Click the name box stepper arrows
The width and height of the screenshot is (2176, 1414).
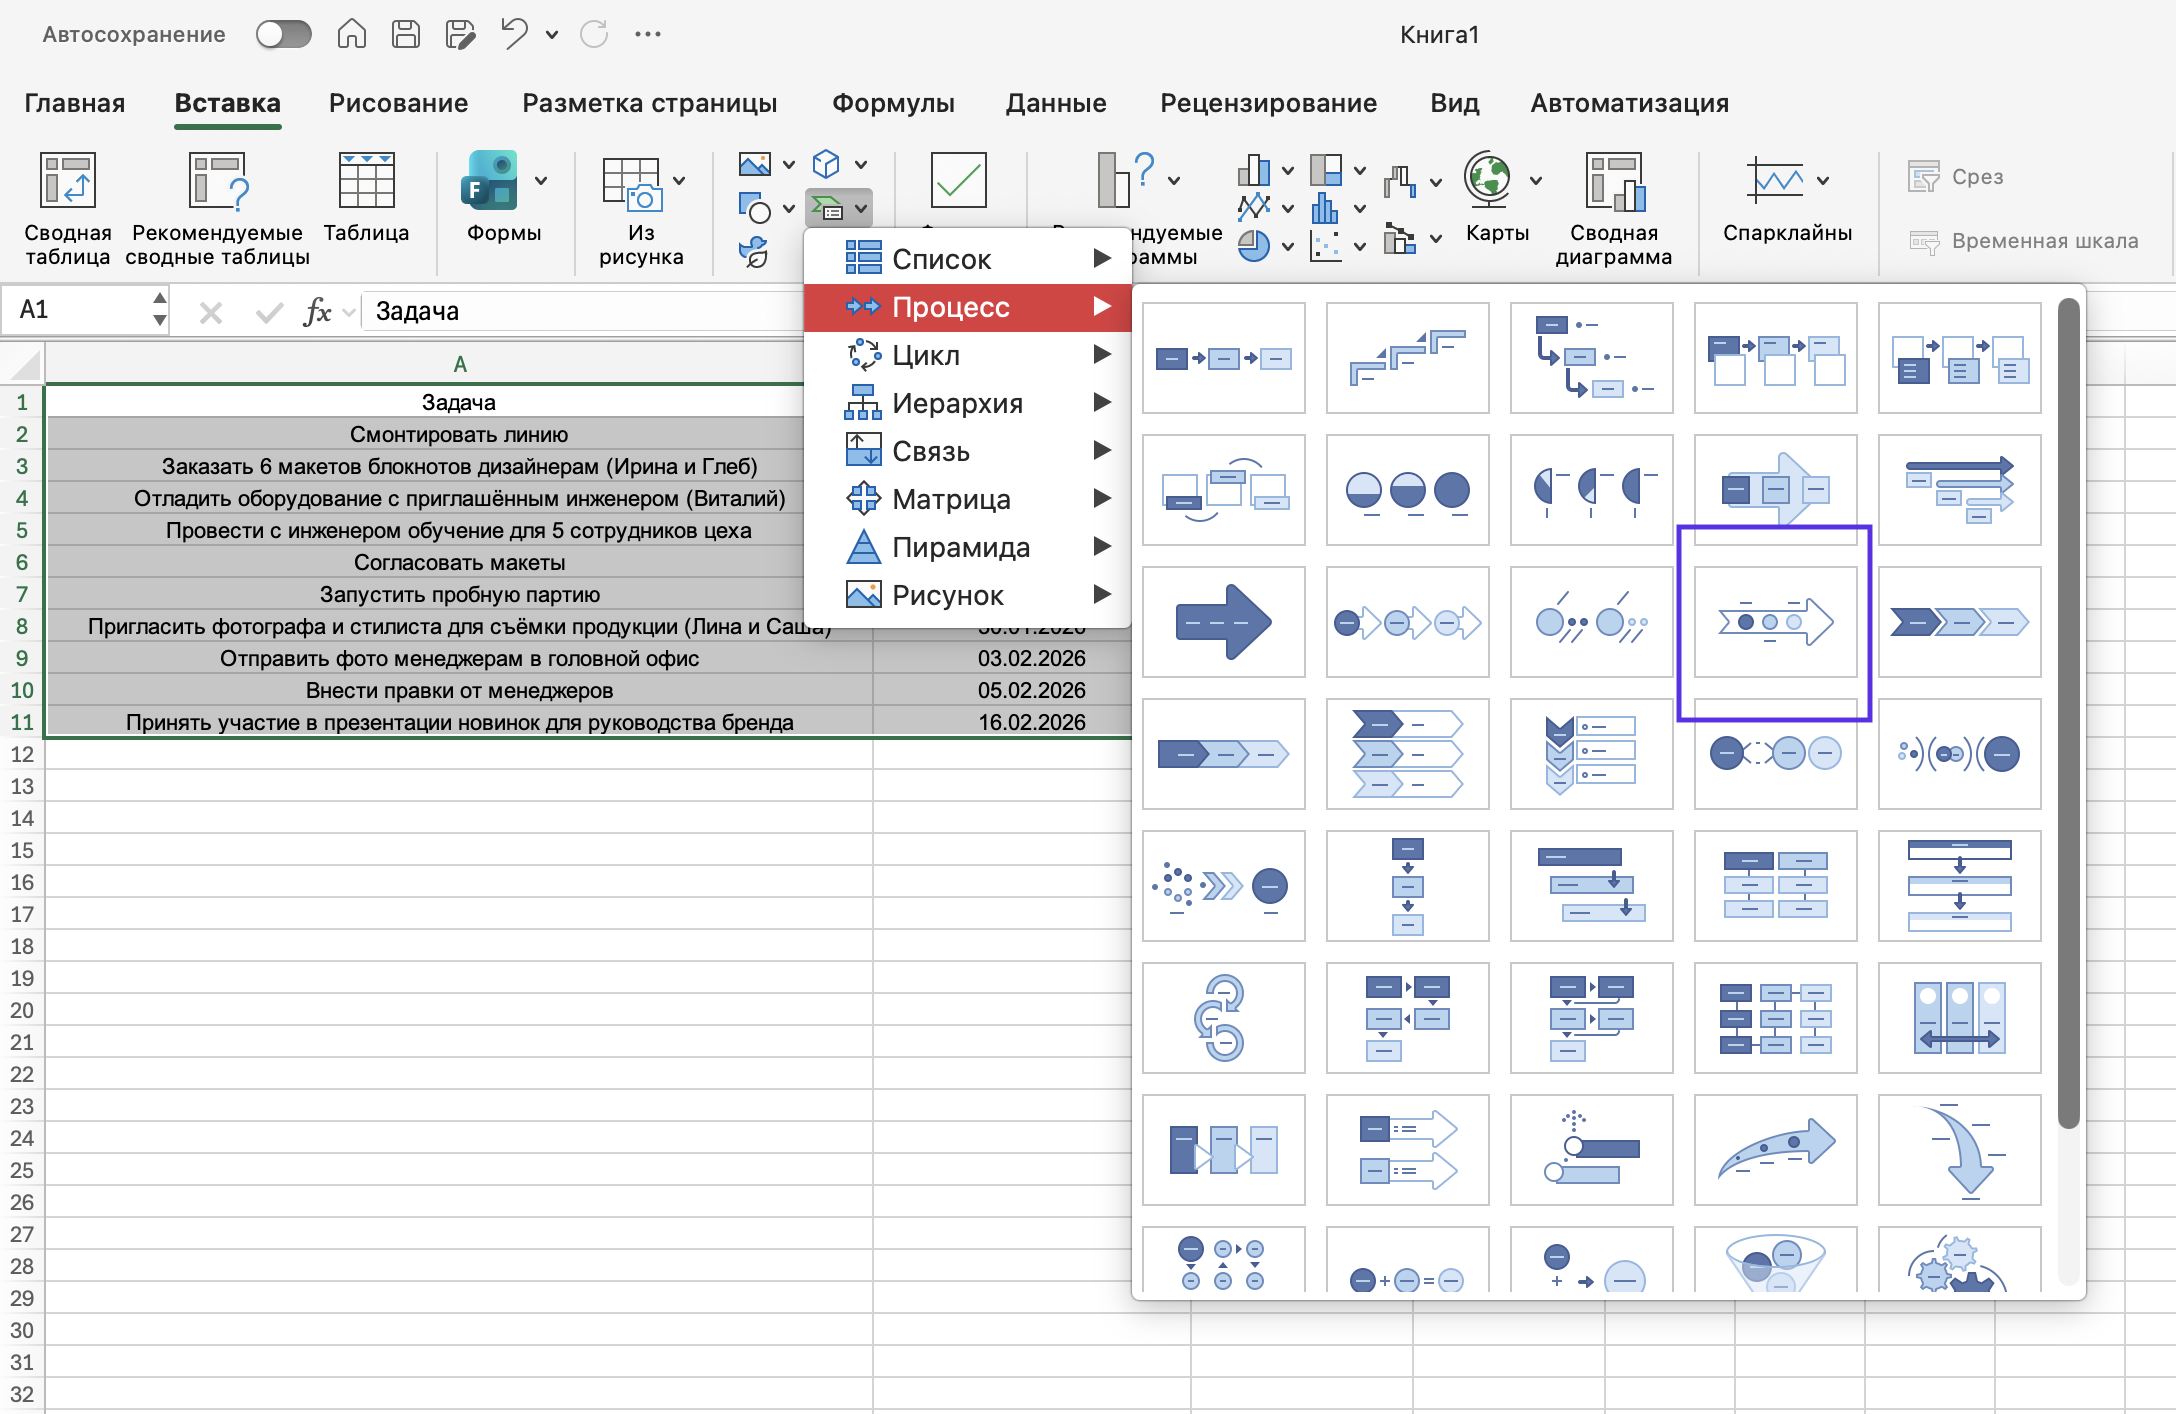point(159,309)
